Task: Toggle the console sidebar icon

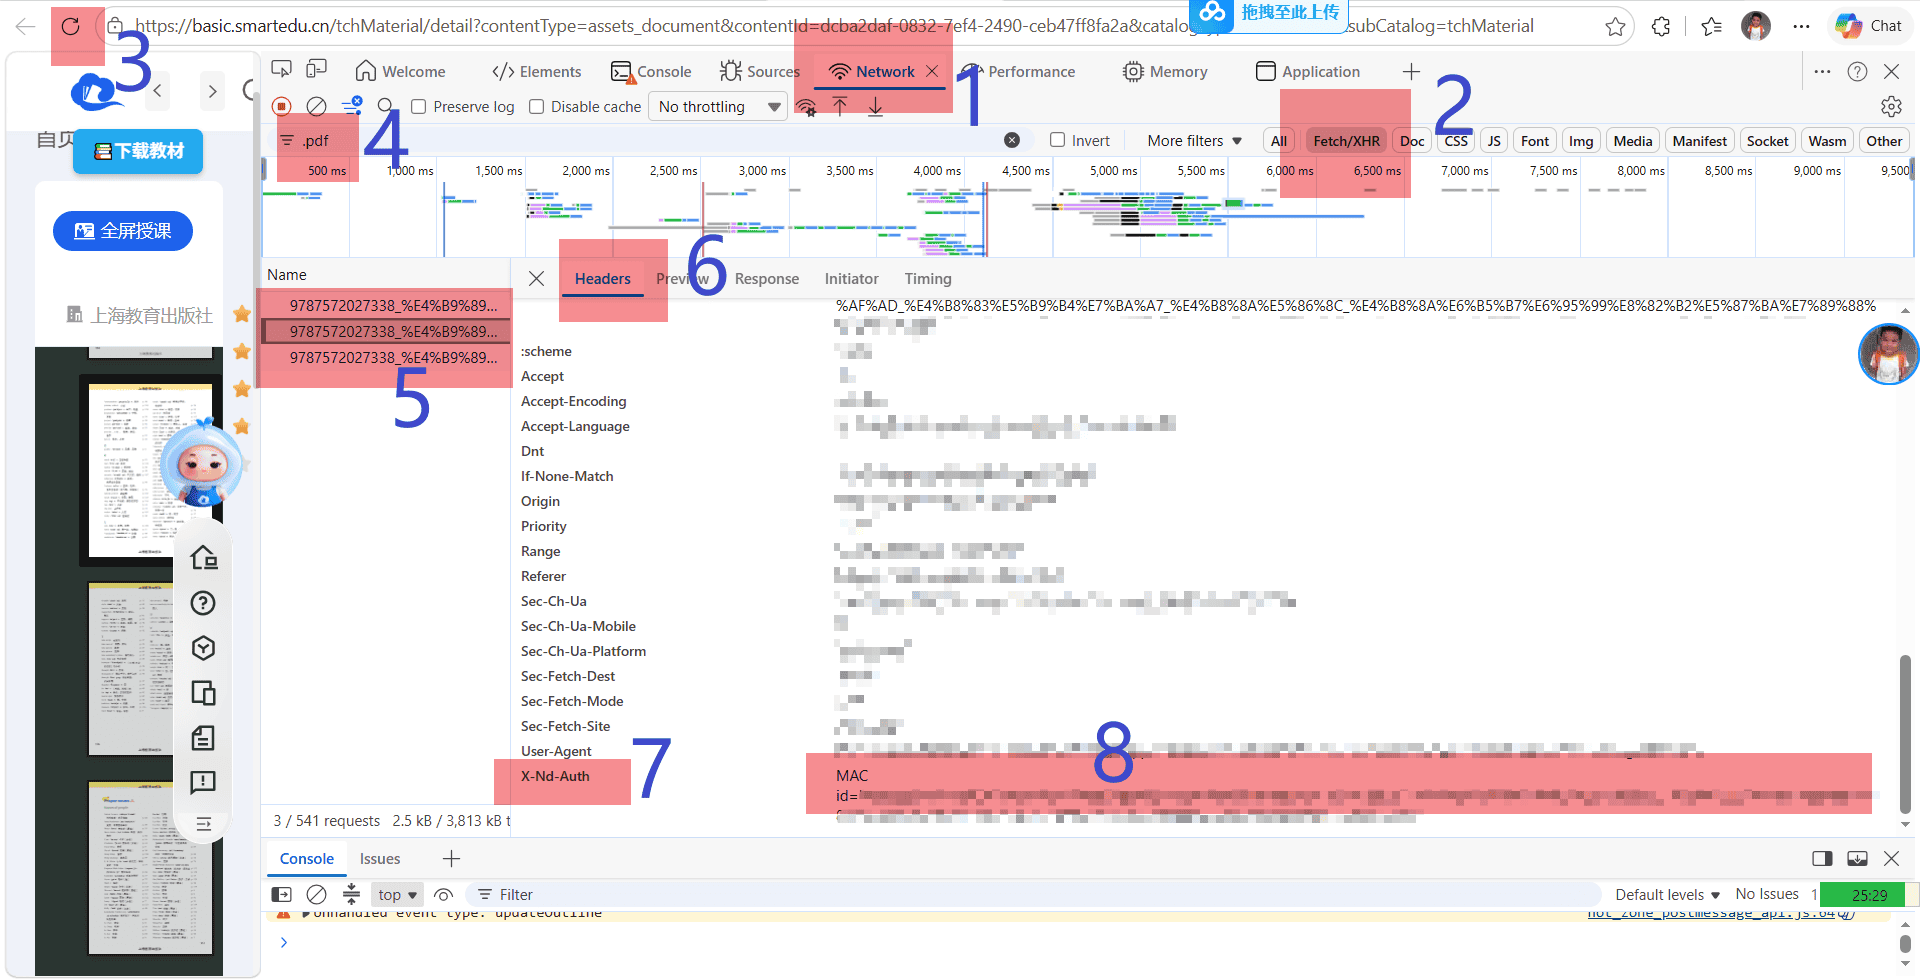Action: [x=282, y=895]
